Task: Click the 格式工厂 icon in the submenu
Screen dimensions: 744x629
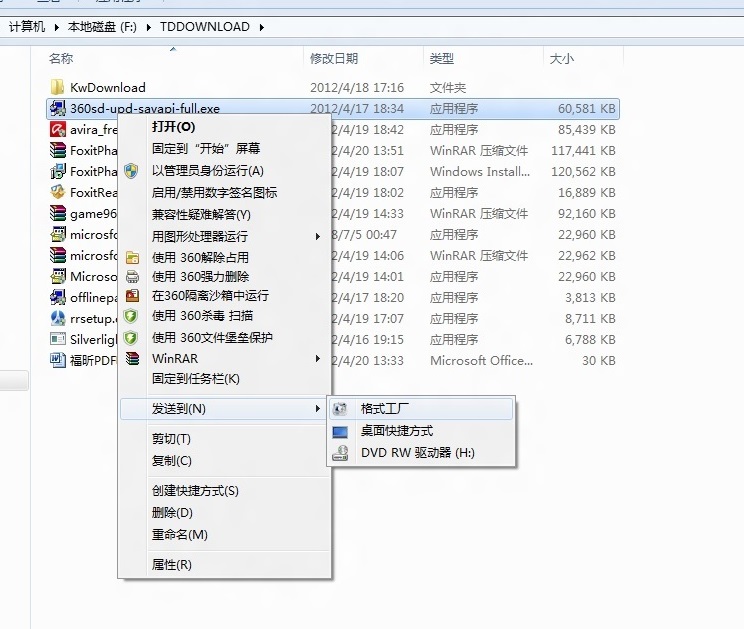Action: click(341, 409)
